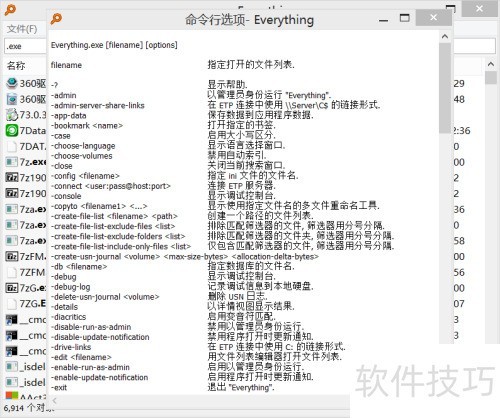Viewport: 500px width, 418px height.
Task: Click the "-exit" option text
Action: coord(59,387)
